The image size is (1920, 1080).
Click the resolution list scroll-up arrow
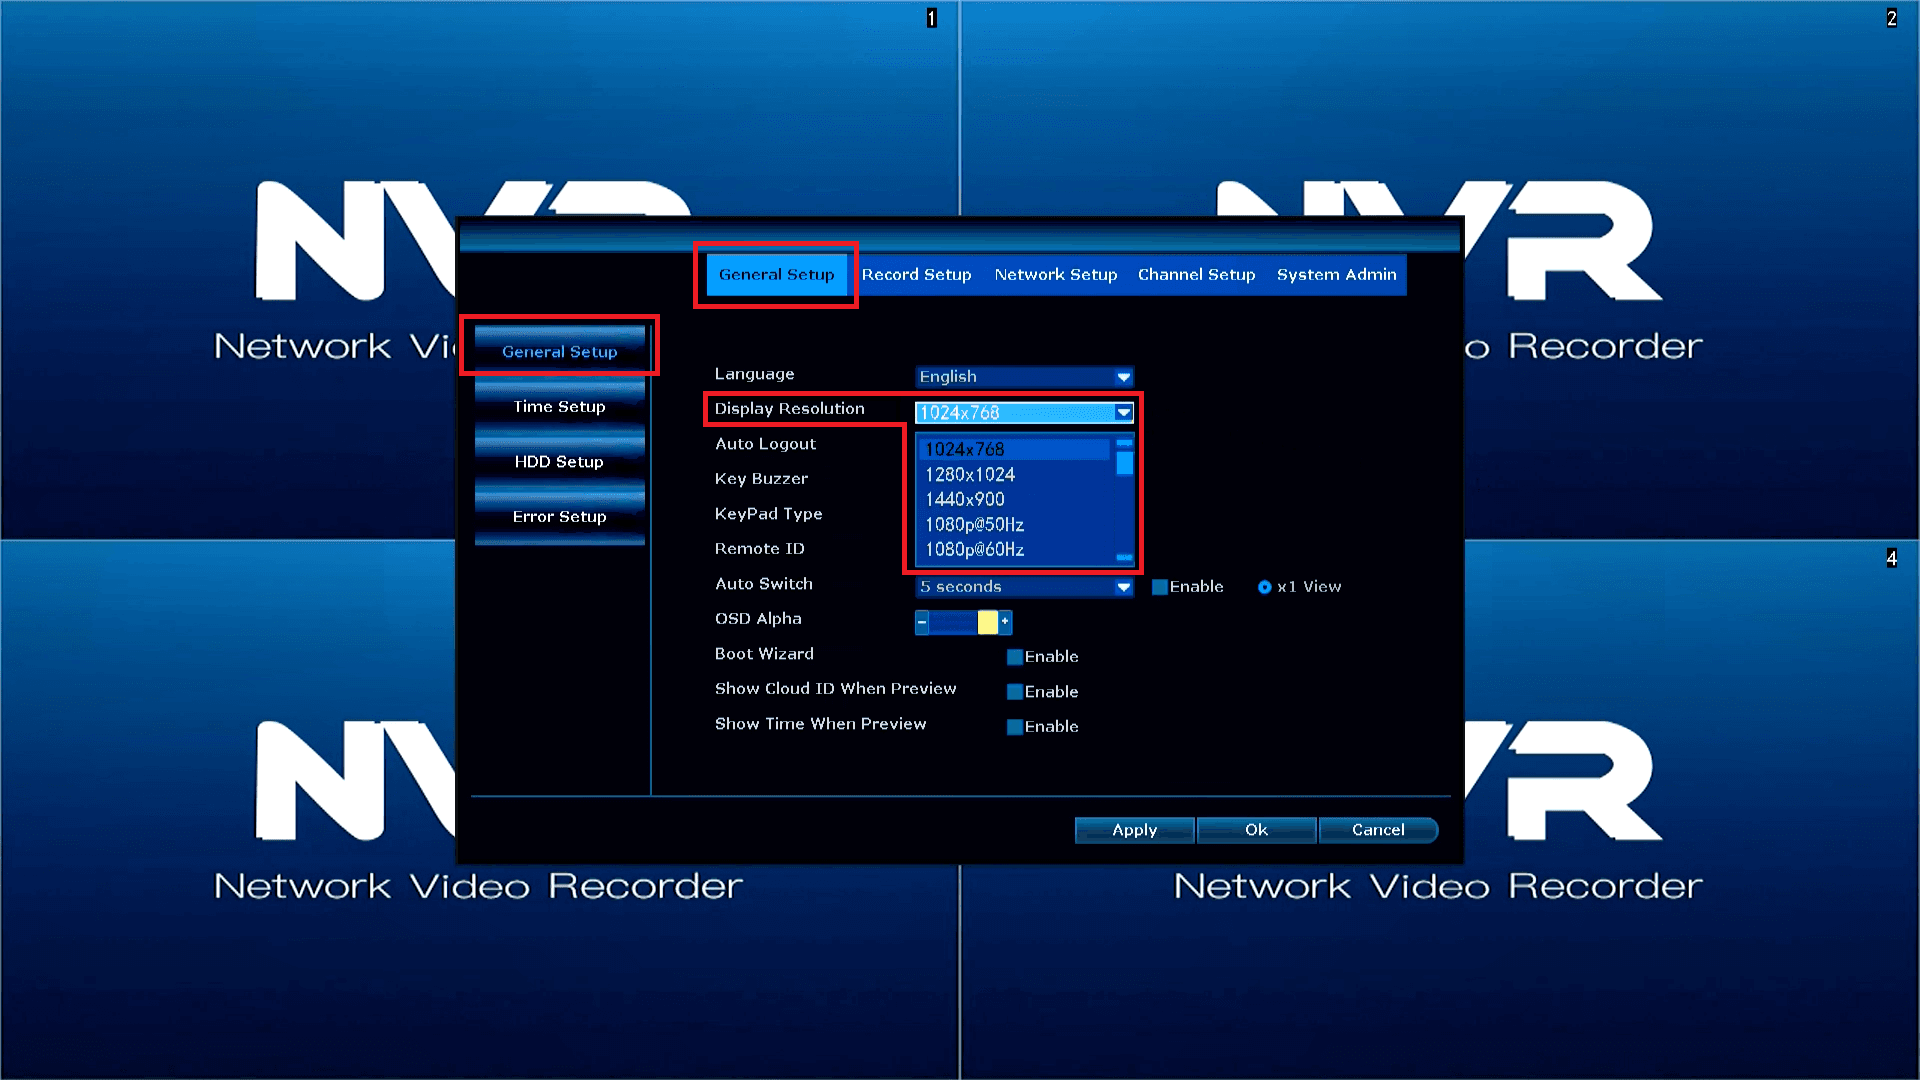(x=1124, y=443)
